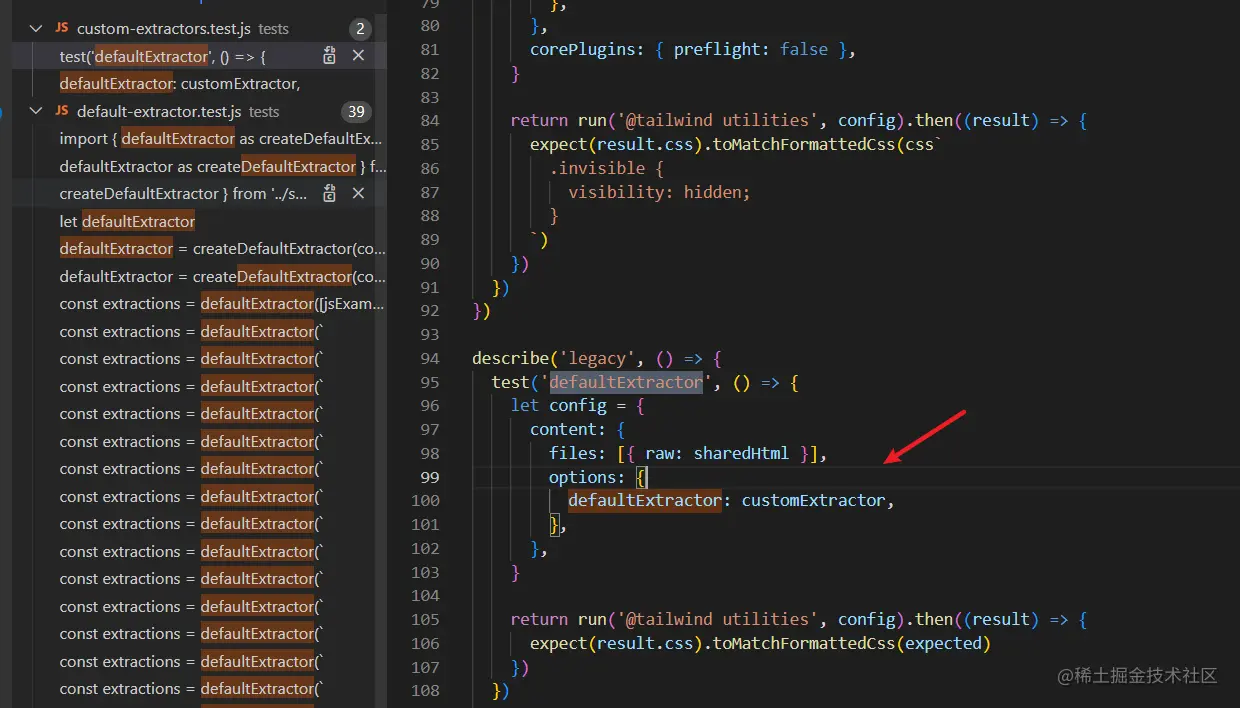Click 'files: [{ raw: sharedHtml }],' line
The height and width of the screenshot is (708, 1240).
point(688,453)
